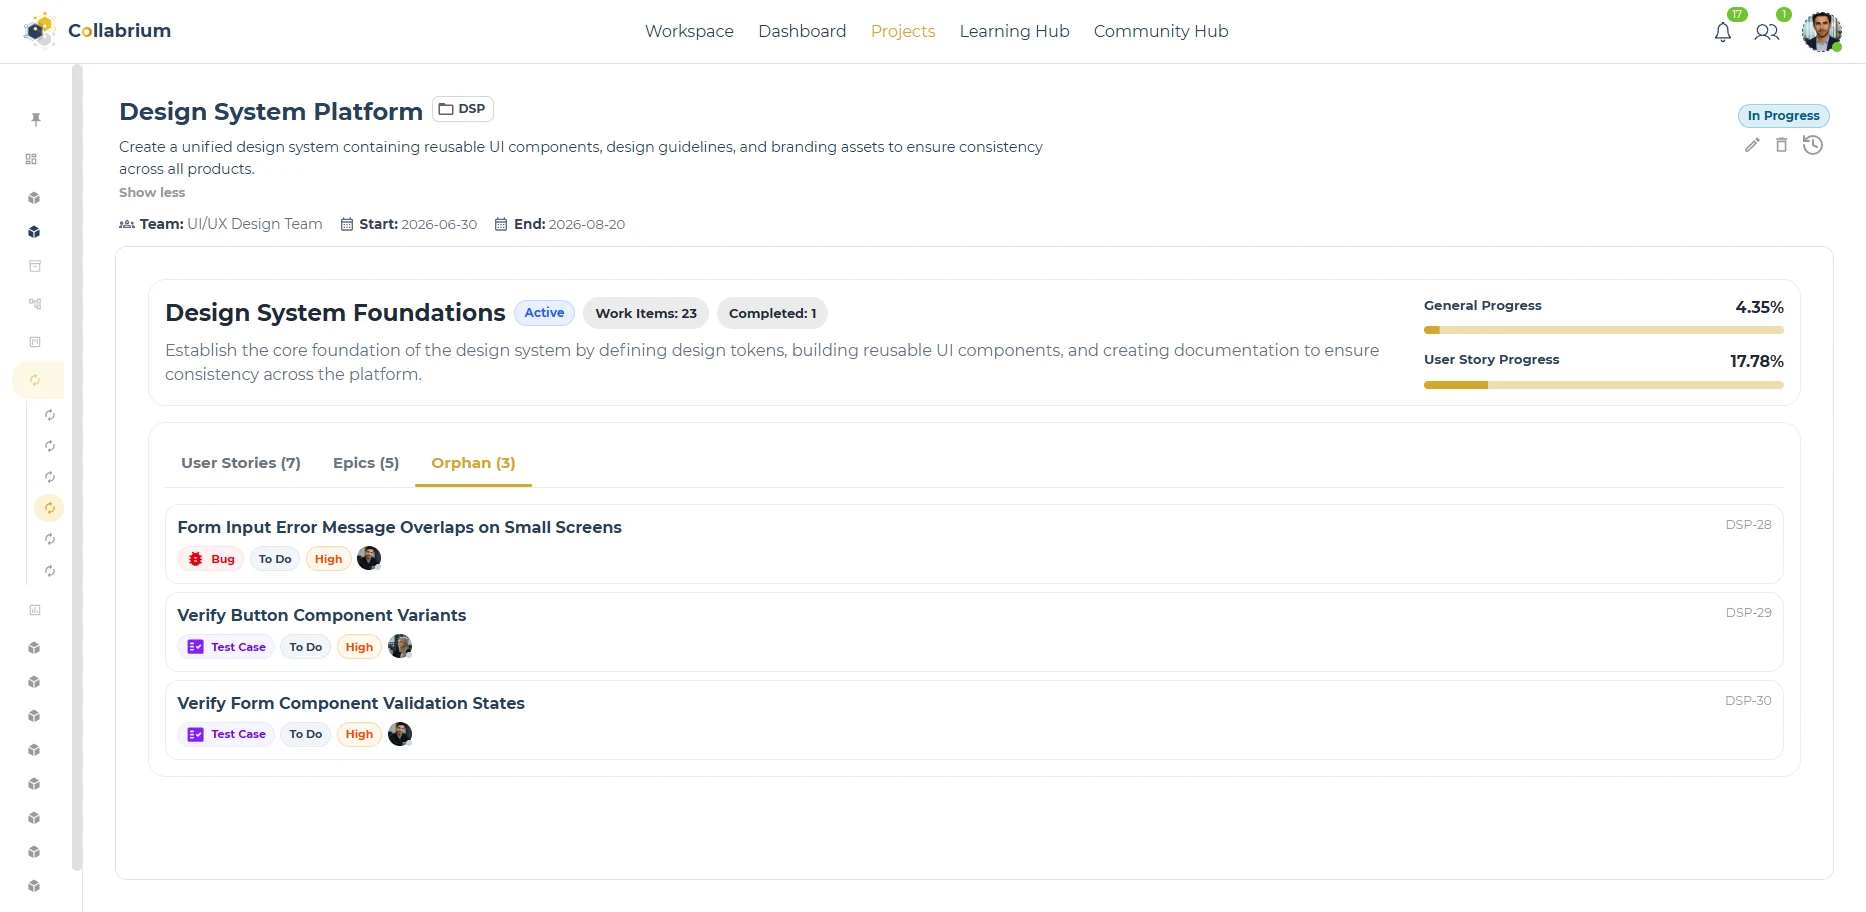The height and width of the screenshot is (912, 1866).
Task: Click the gray cube icon just below the chart icon
Action: pos(34,648)
